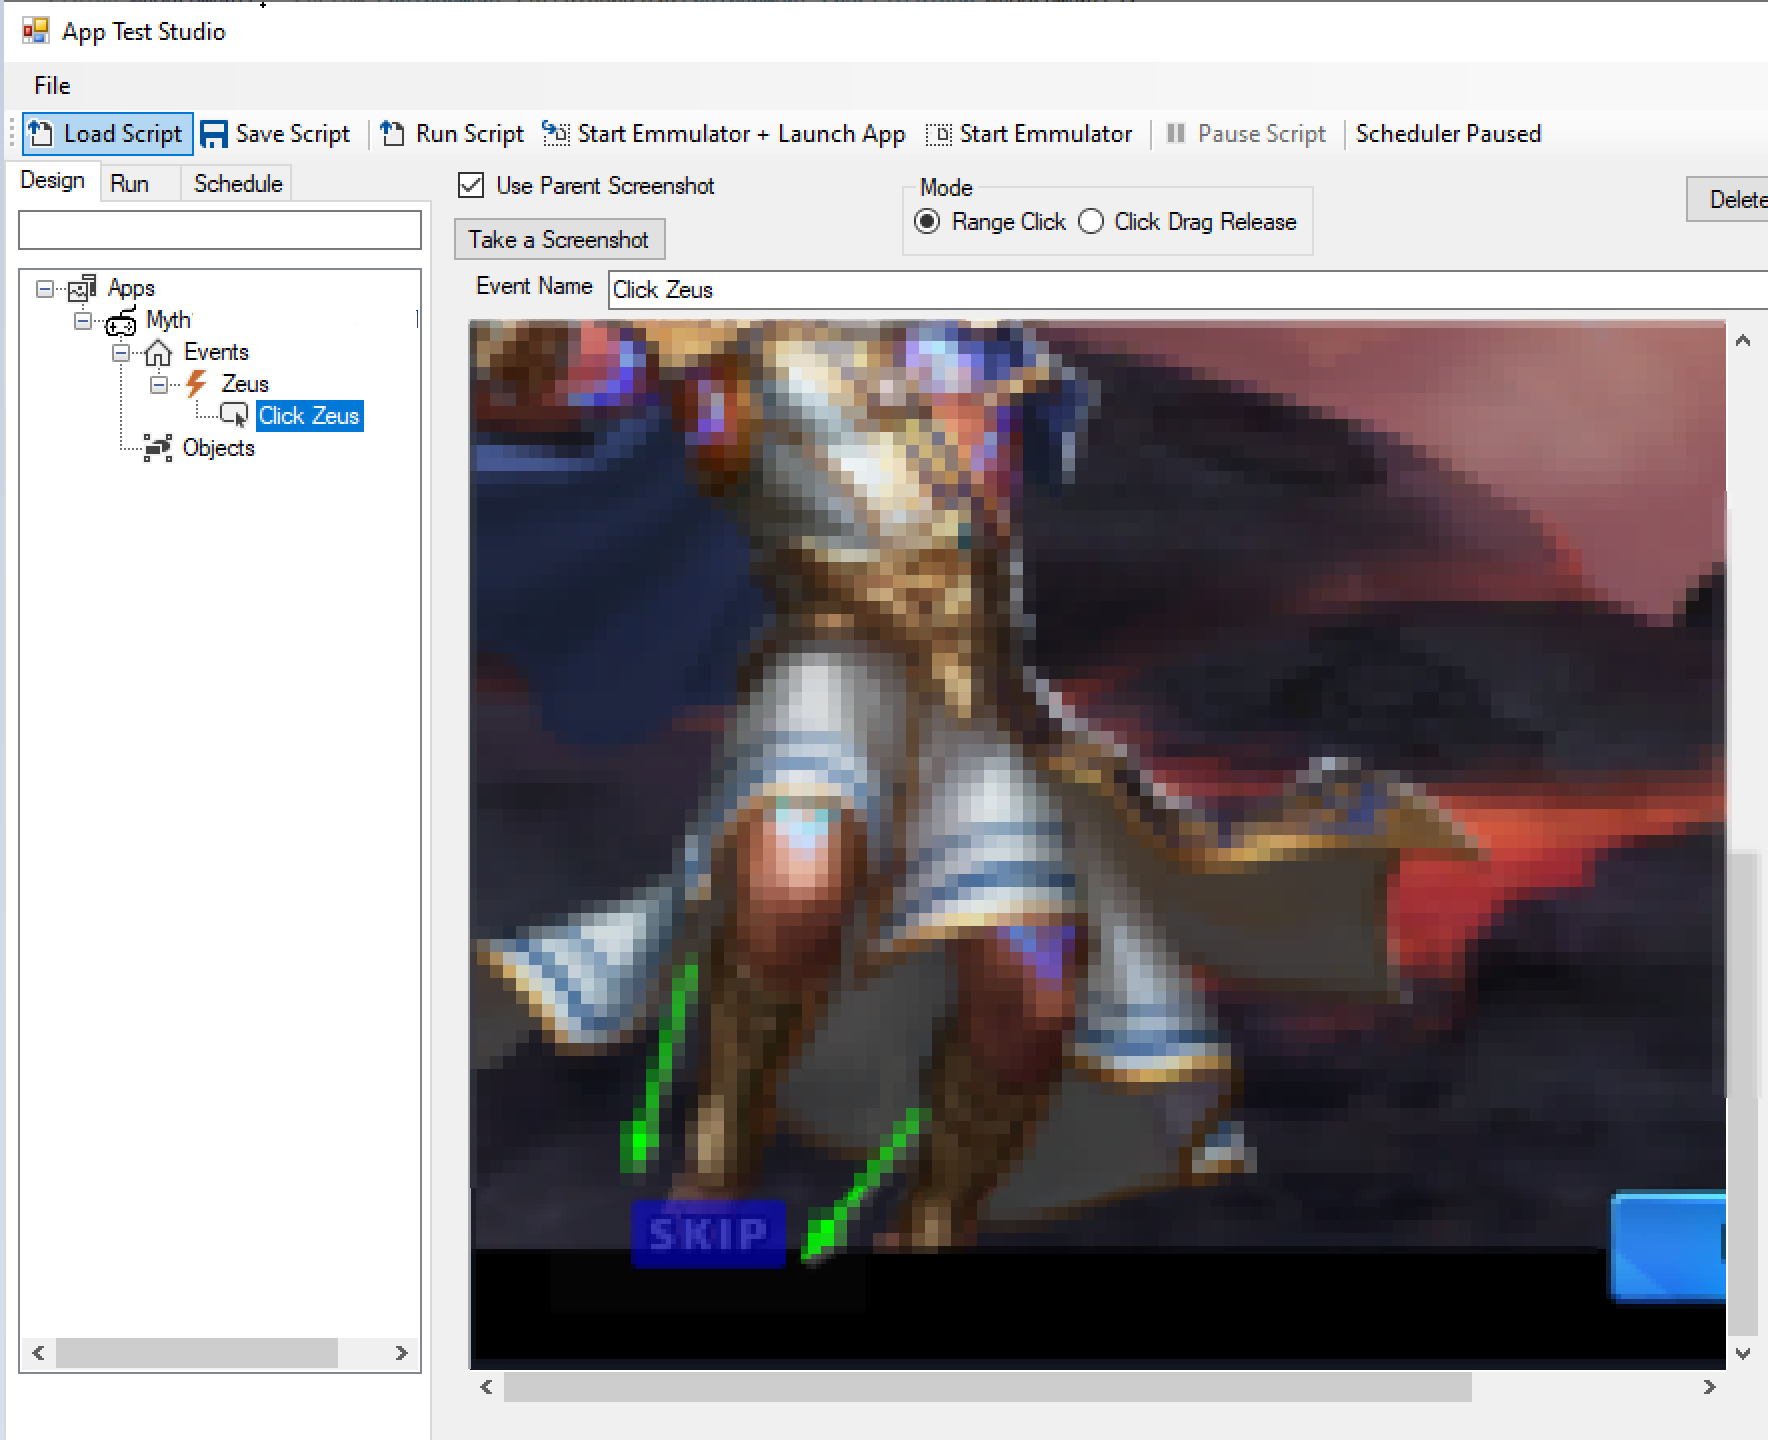This screenshot has height=1440, width=1768.
Task: Click the Apps node icon in tree
Action: point(82,288)
